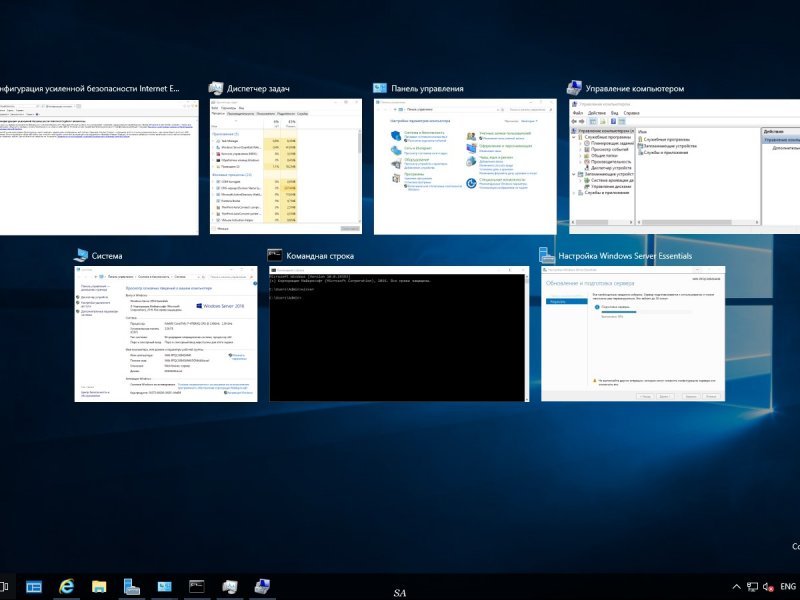This screenshot has height=600, width=800.
Task: Open the Справка menu in Управление компьютером
Action: coord(631,113)
